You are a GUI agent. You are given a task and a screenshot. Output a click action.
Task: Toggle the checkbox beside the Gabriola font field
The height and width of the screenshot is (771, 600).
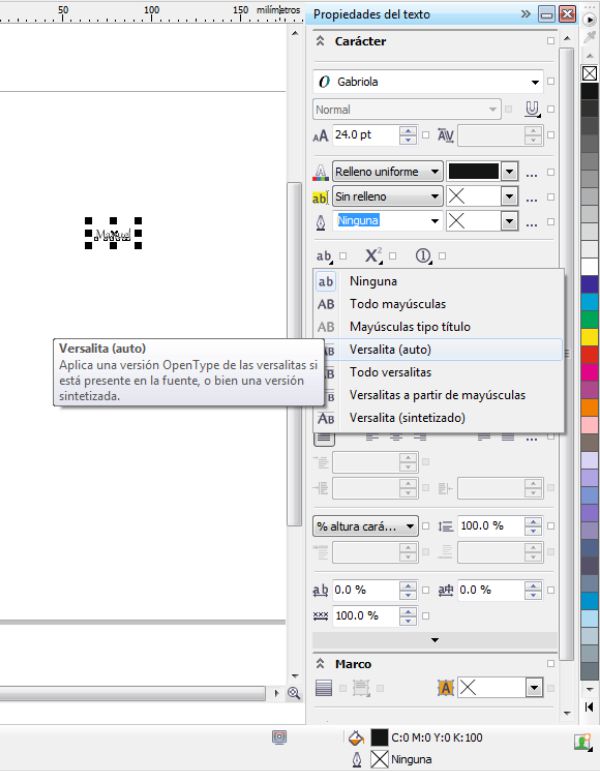tap(551, 82)
